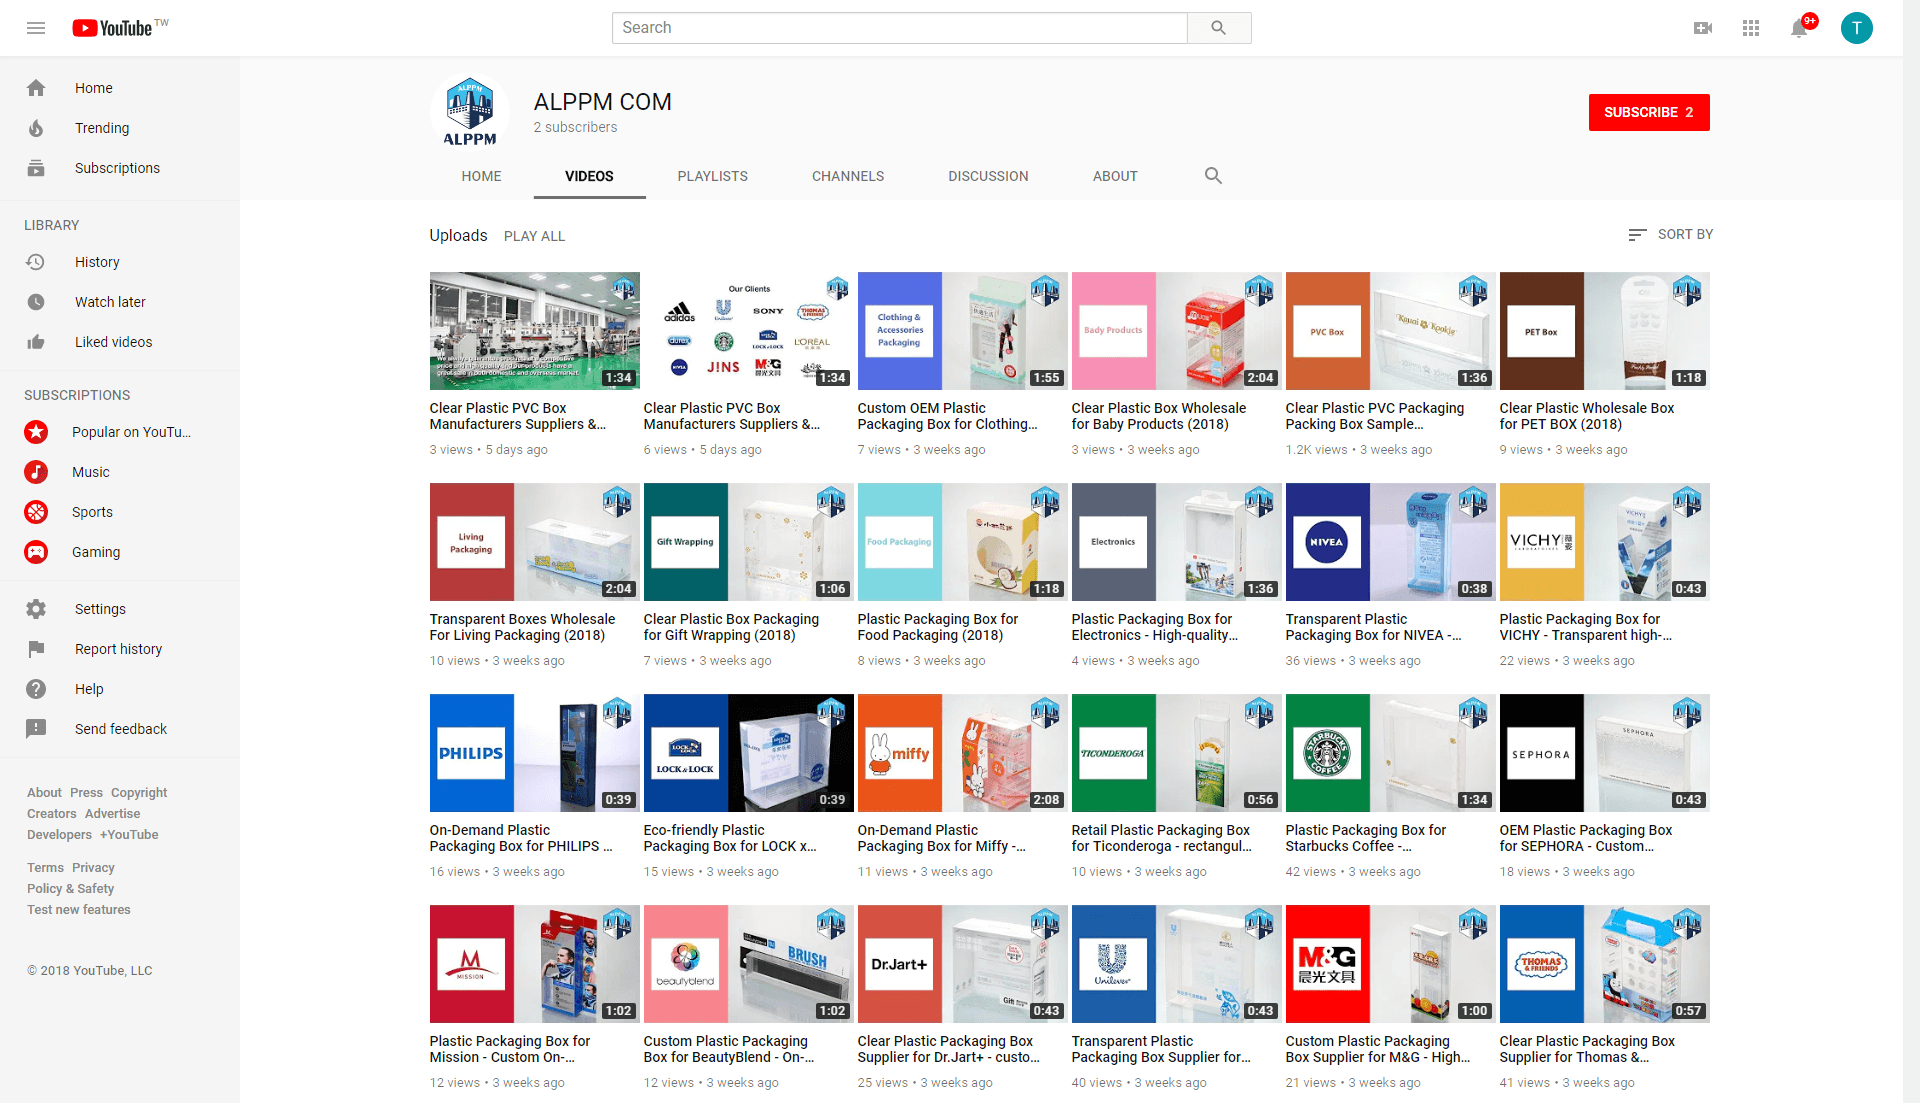Switch to the DISCUSSION tab
This screenshot has height=1103, width=1920.
tap(988, 176)
